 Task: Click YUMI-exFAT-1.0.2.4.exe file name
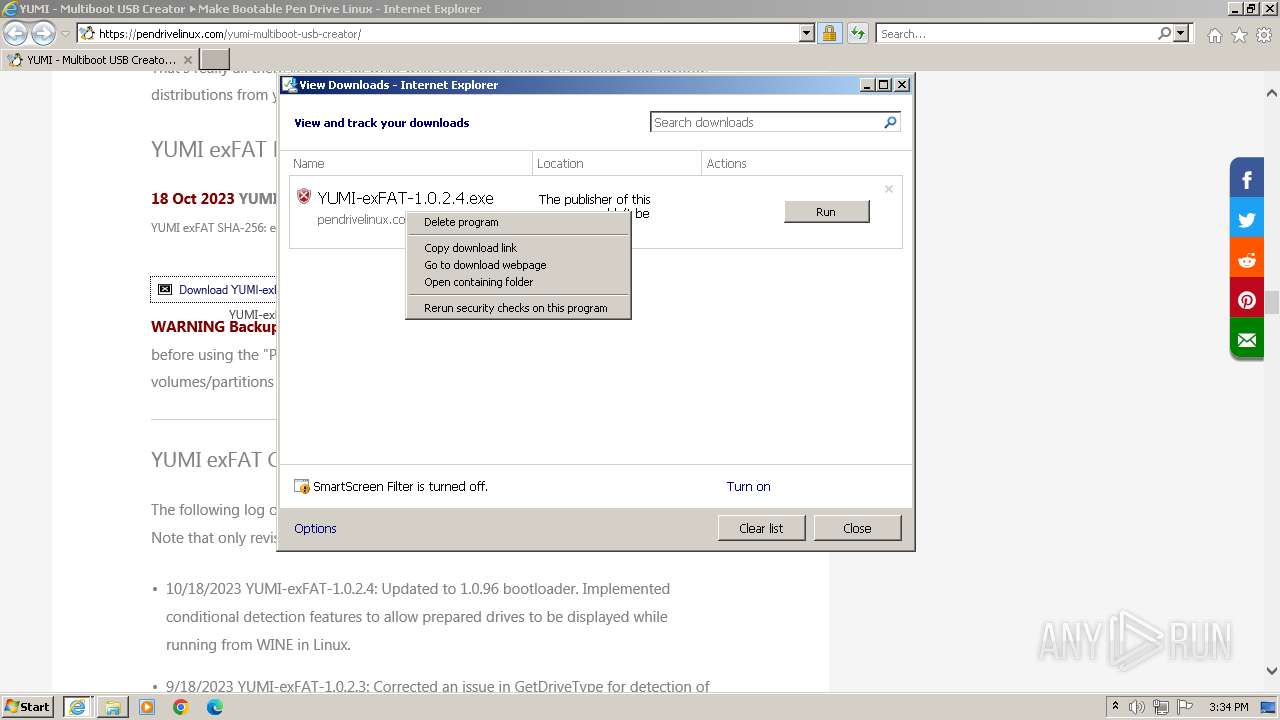point(405,198)
